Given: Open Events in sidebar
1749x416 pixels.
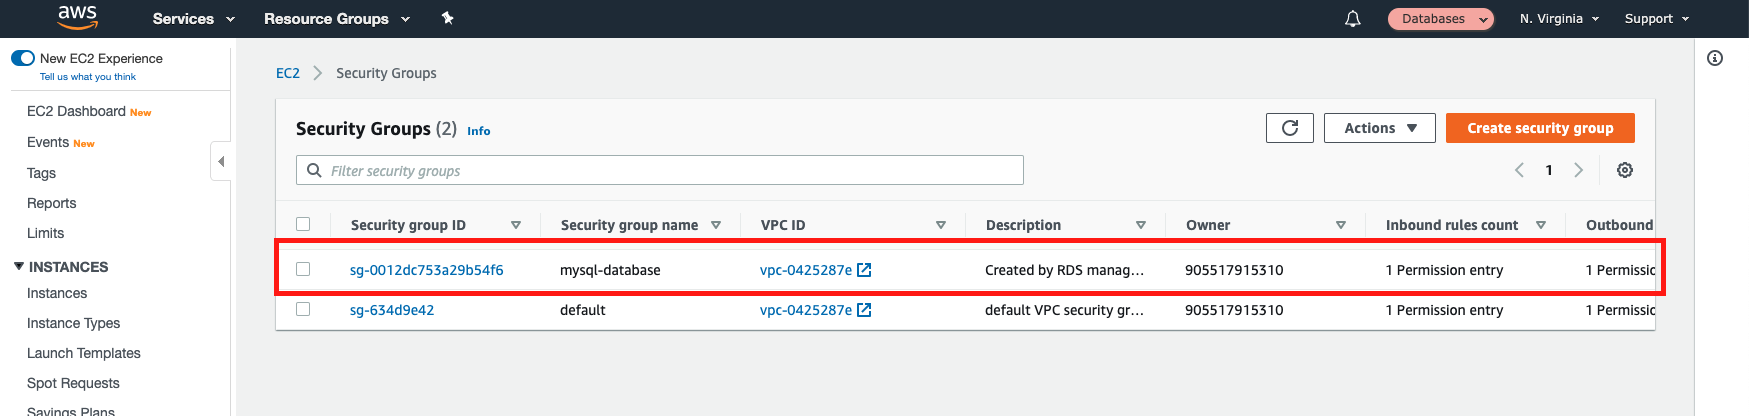Looking at the screenshot, I should click(x=48, y=142).
